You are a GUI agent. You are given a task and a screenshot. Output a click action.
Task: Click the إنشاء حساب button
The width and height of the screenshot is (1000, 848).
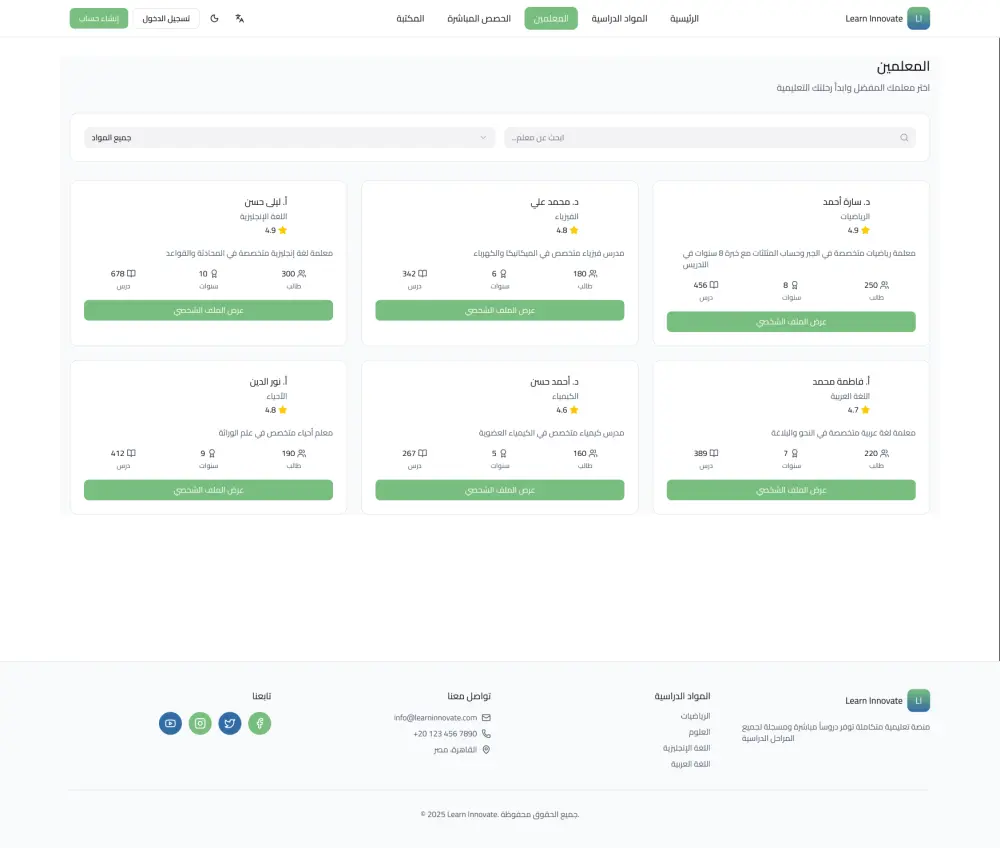pos(98,17)
